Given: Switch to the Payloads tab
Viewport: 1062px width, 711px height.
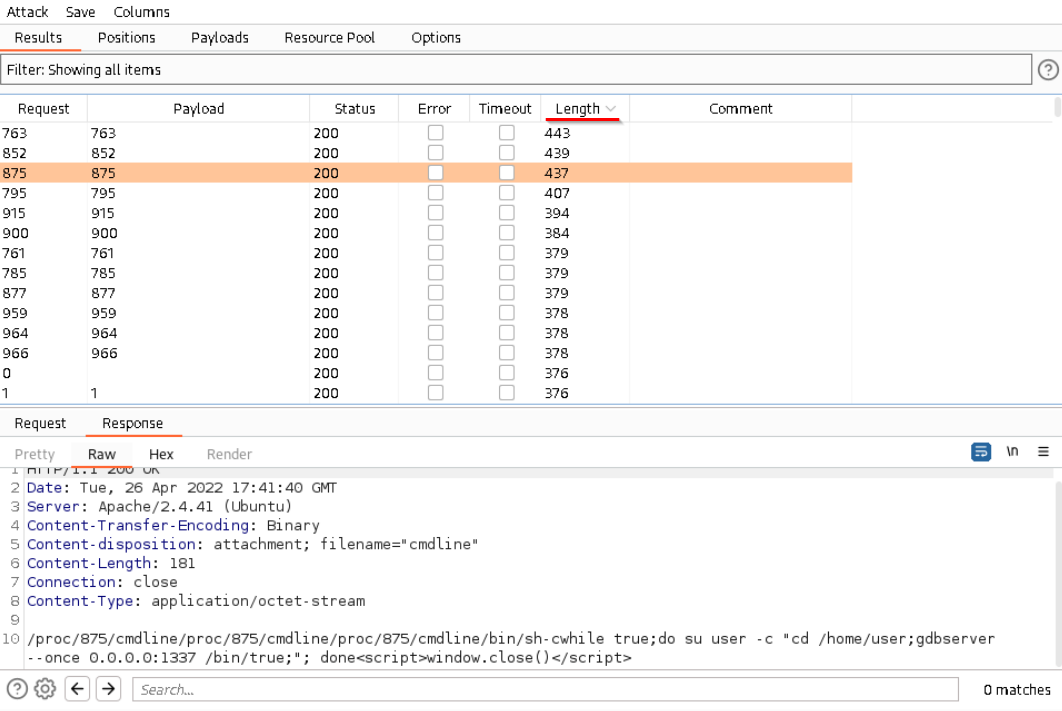Looking at the screenshot, I should pos(219,38).
